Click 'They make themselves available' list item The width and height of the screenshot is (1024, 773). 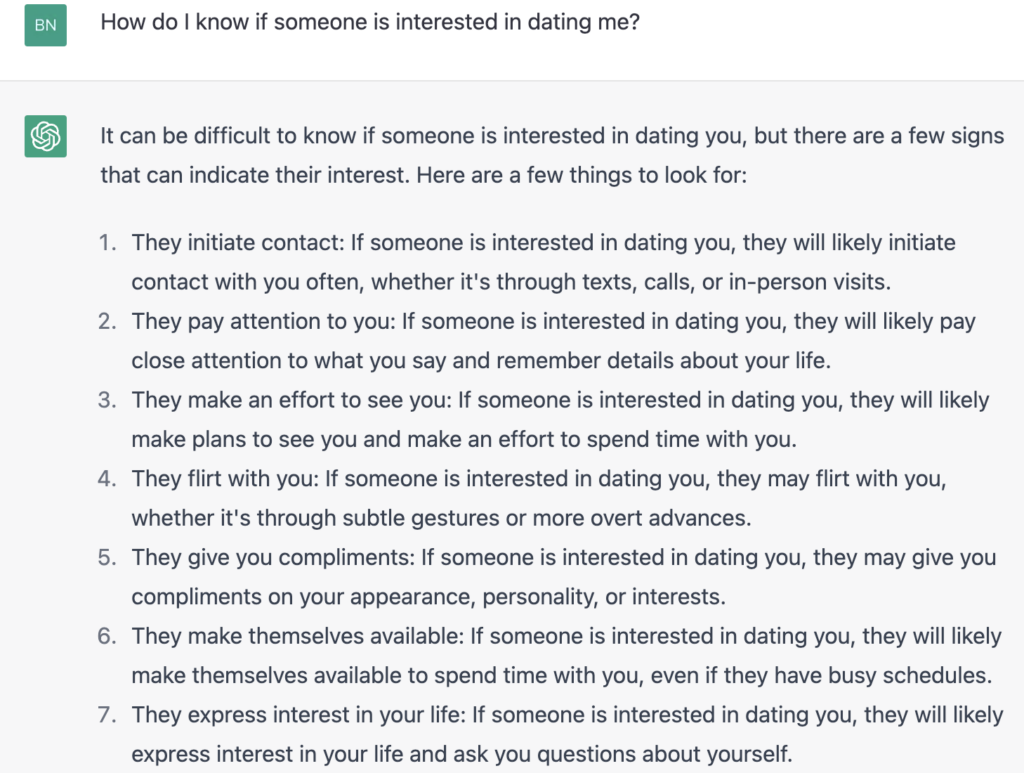566,655
